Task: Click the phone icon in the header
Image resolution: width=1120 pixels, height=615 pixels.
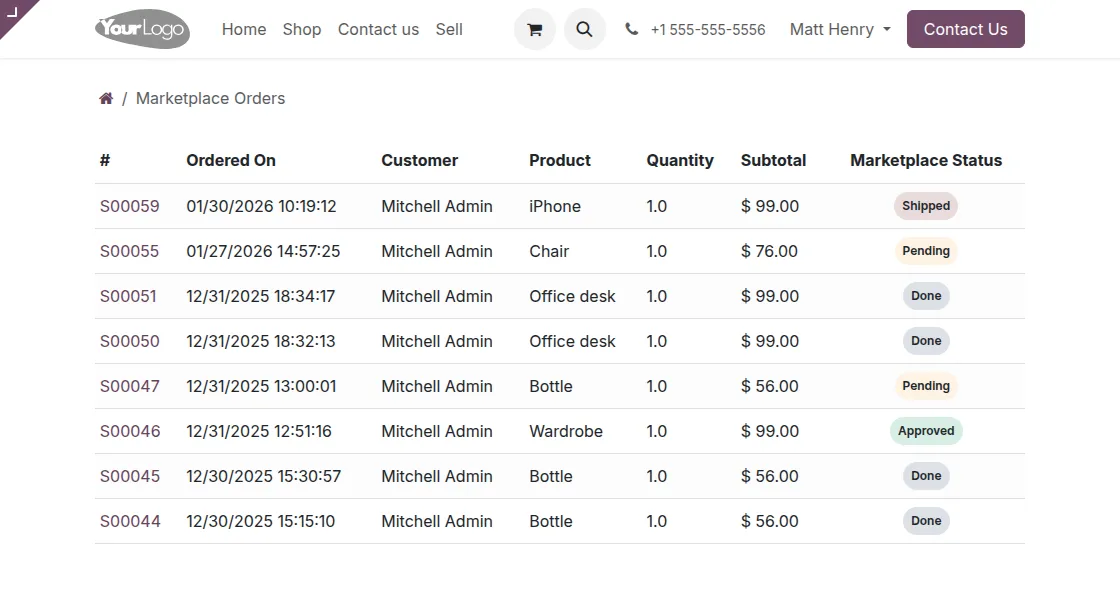Action: (631, 29)
